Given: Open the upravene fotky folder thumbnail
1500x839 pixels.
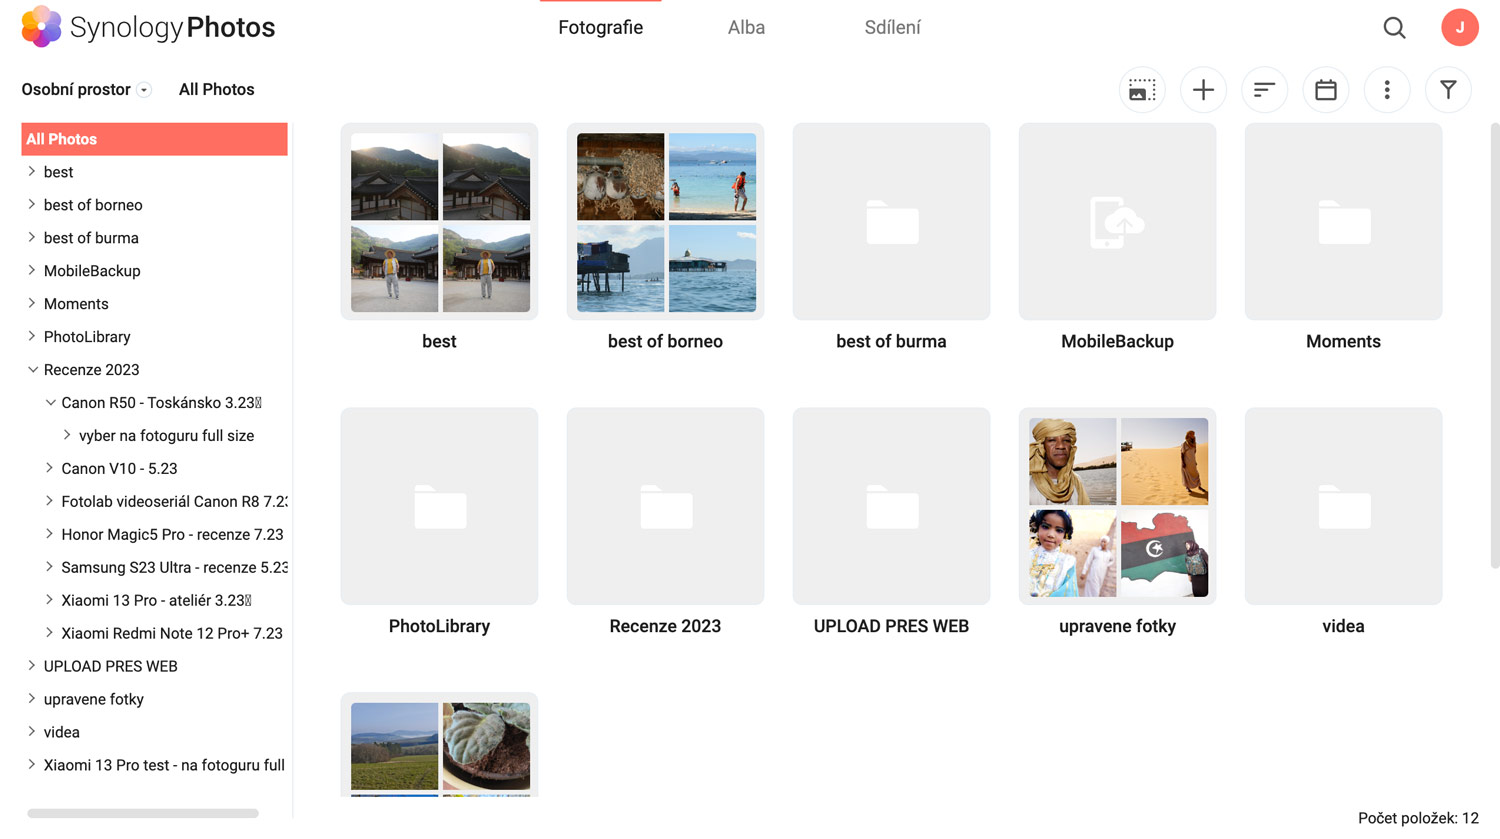Looking at the screenshot, I should click(x=1117, y=507).
